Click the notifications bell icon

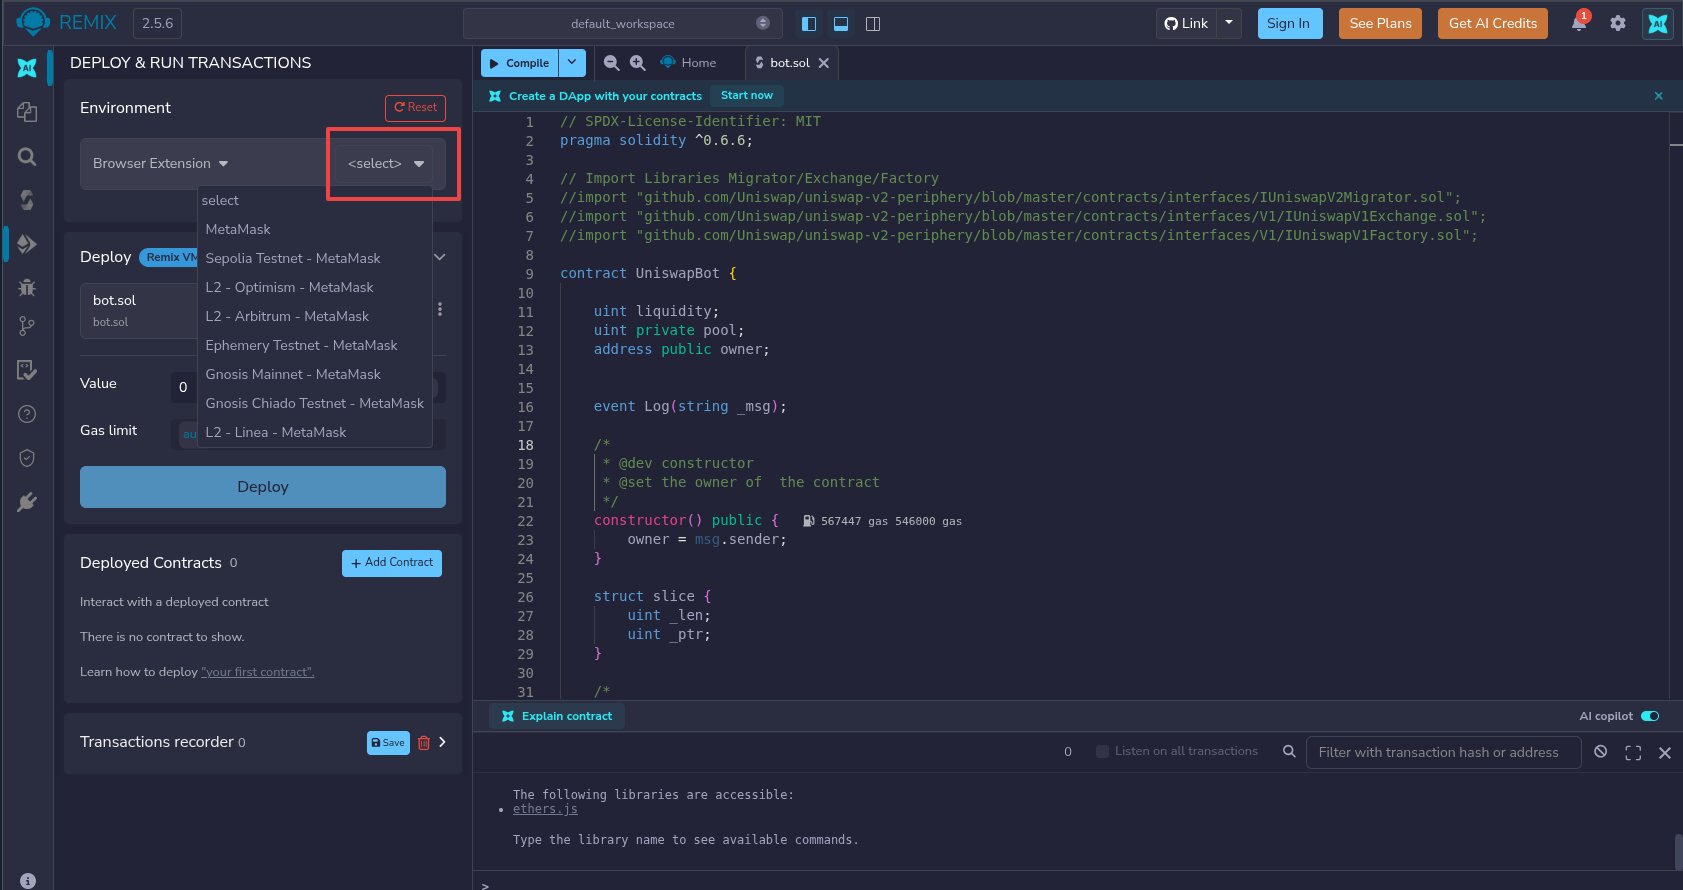pyautogui.click(x=1579, y=23)
